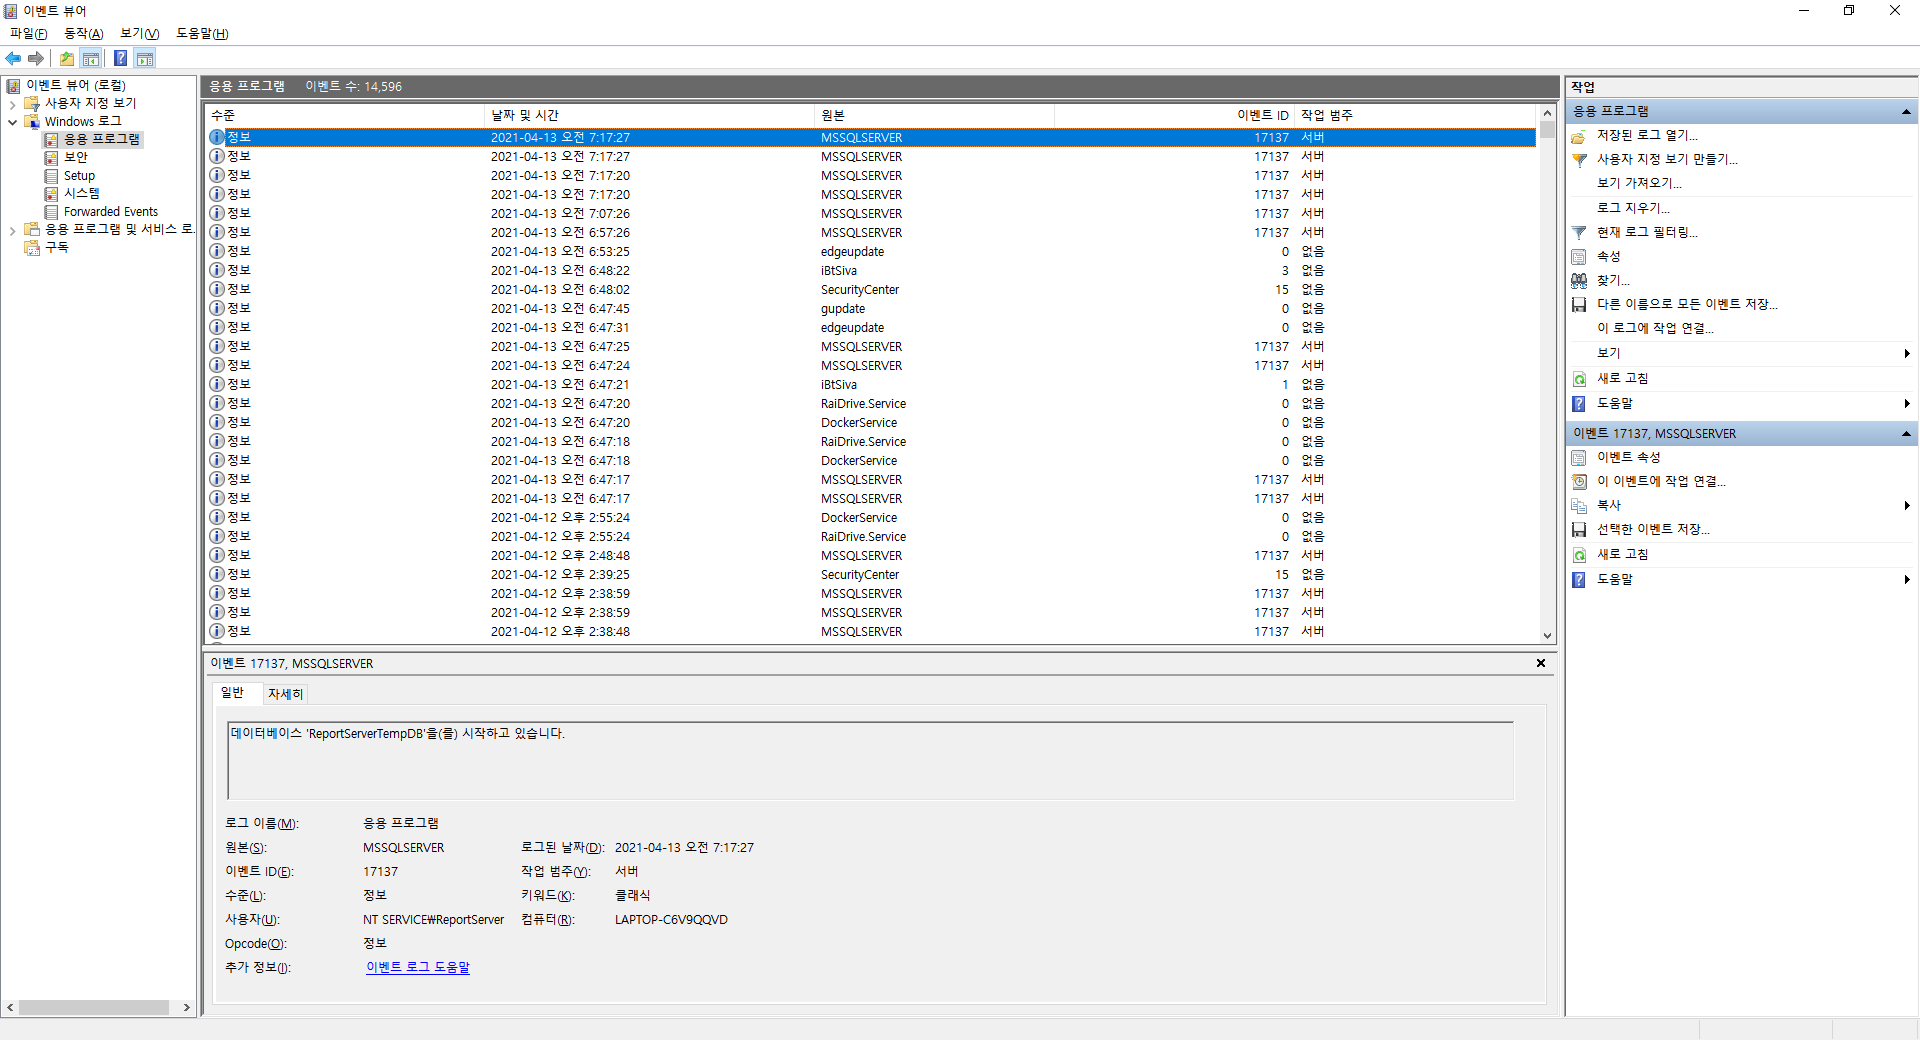Open the 보기 submenu arrow in actions pane

(x=1907, y=354)
